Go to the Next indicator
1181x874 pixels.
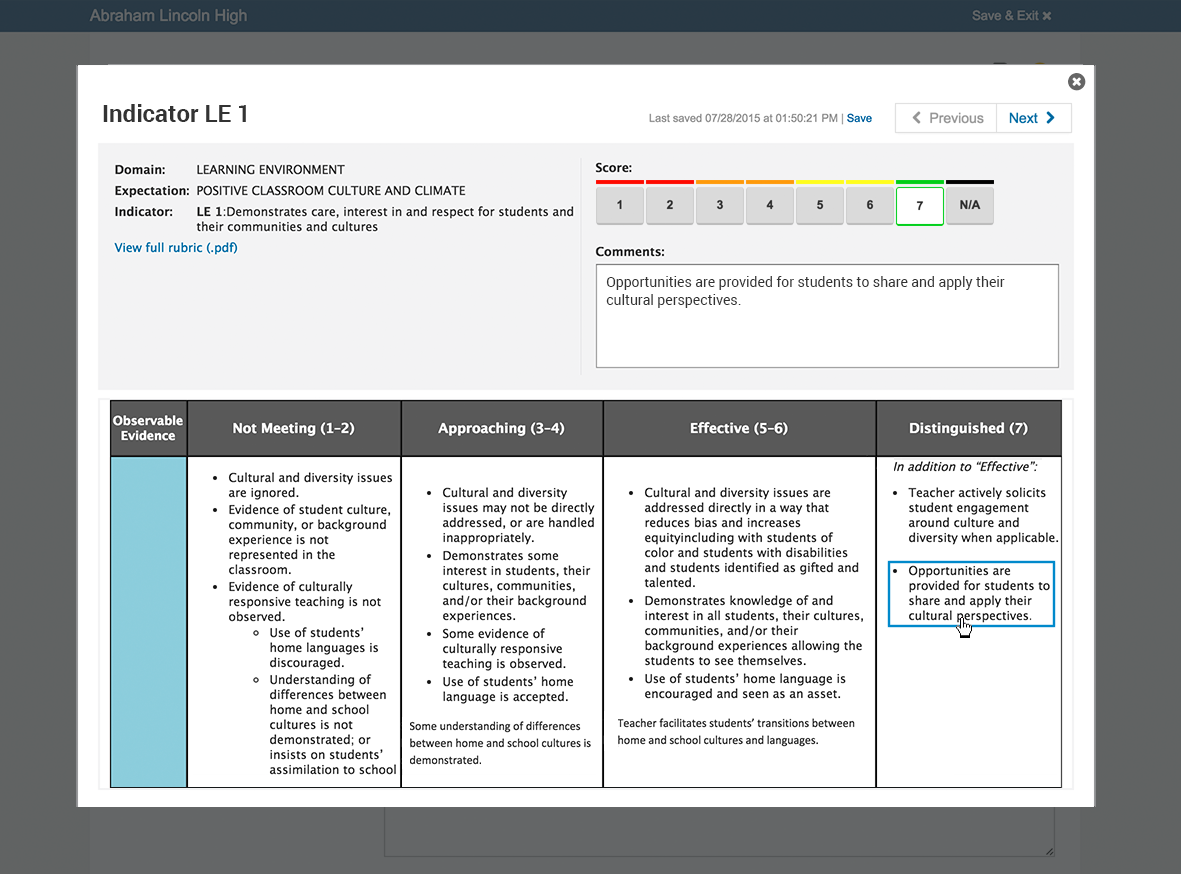pyautogui.click(x=1033, y=118)
